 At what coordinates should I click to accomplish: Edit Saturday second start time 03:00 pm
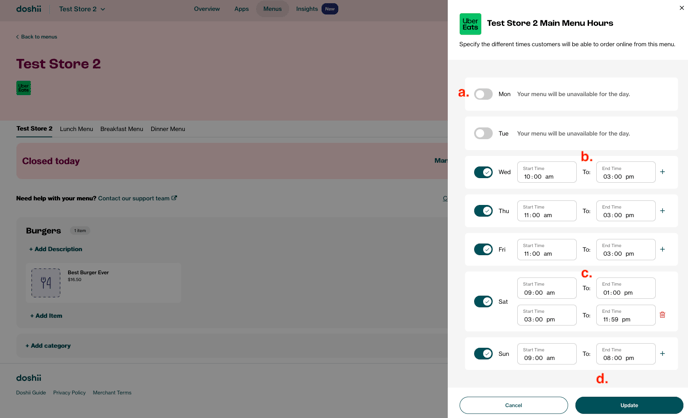tap(547, 315)
